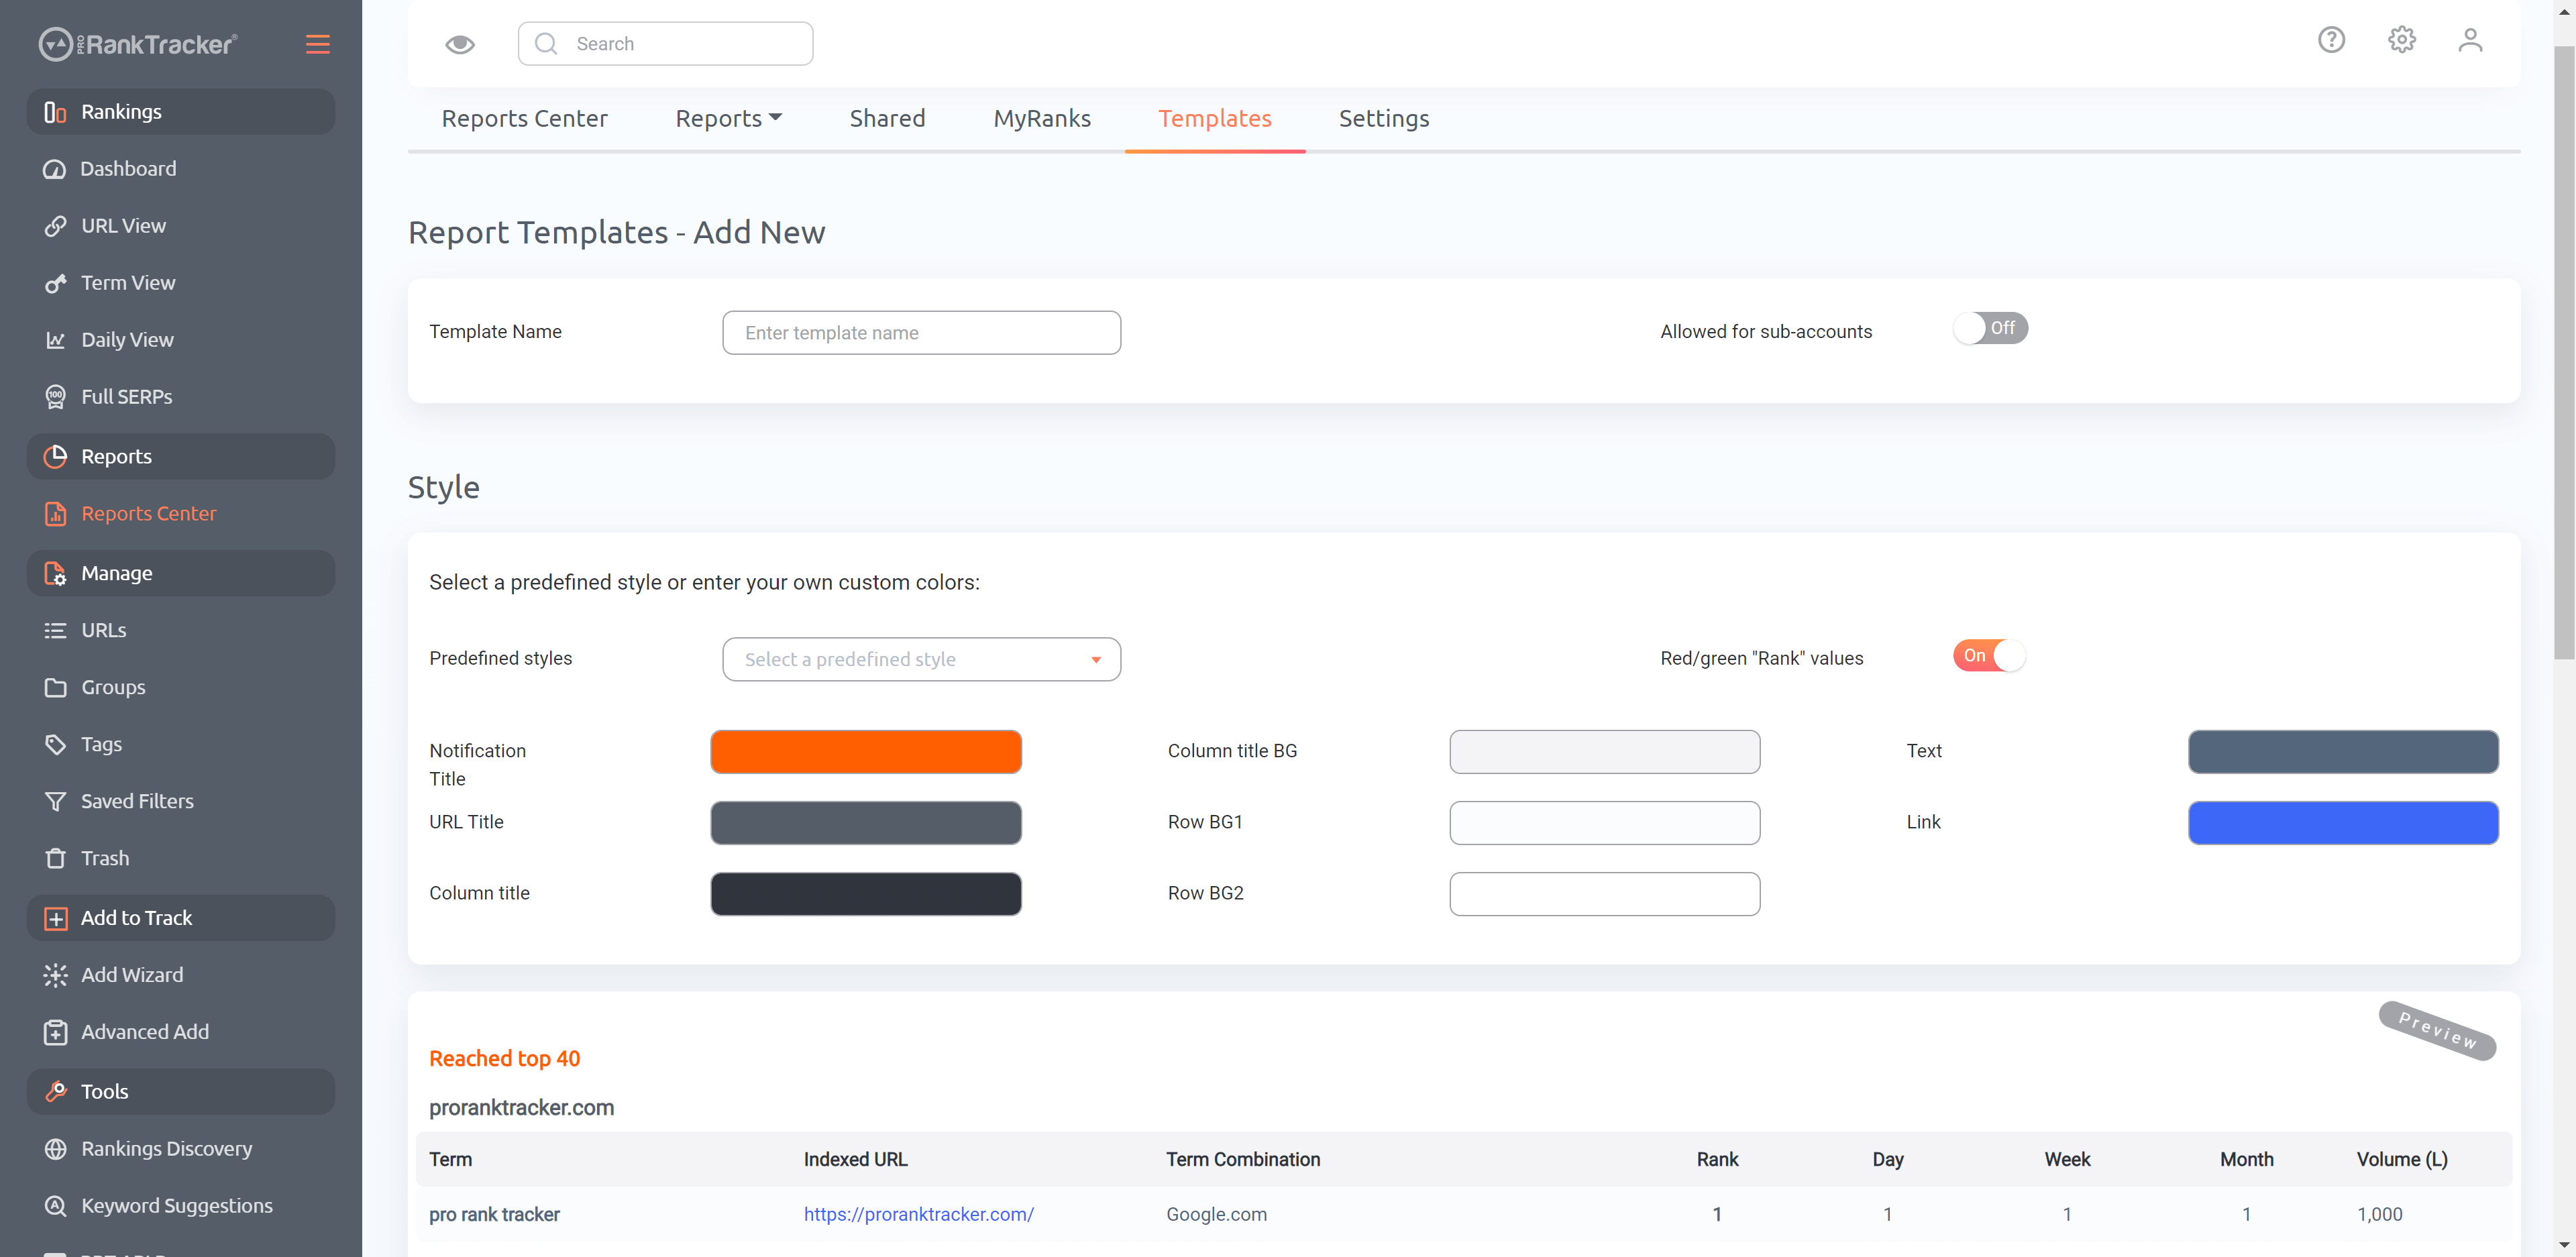2576x1257 pixels.
Task: Select the Term View sidebar icon
Action: [x=56, y=283]
